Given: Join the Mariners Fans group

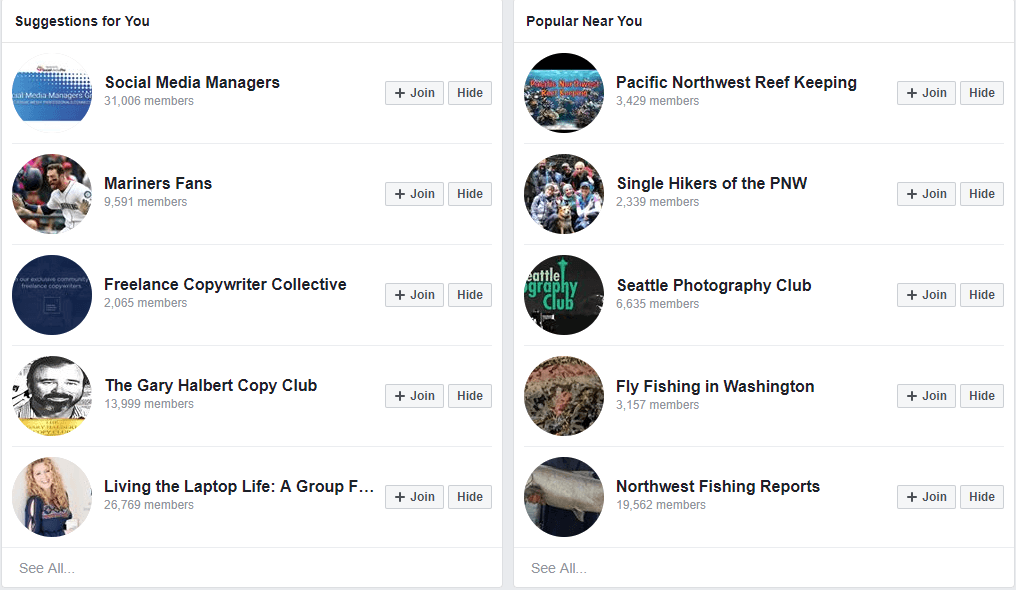Looking at the screenshot, I should [414, 193].
